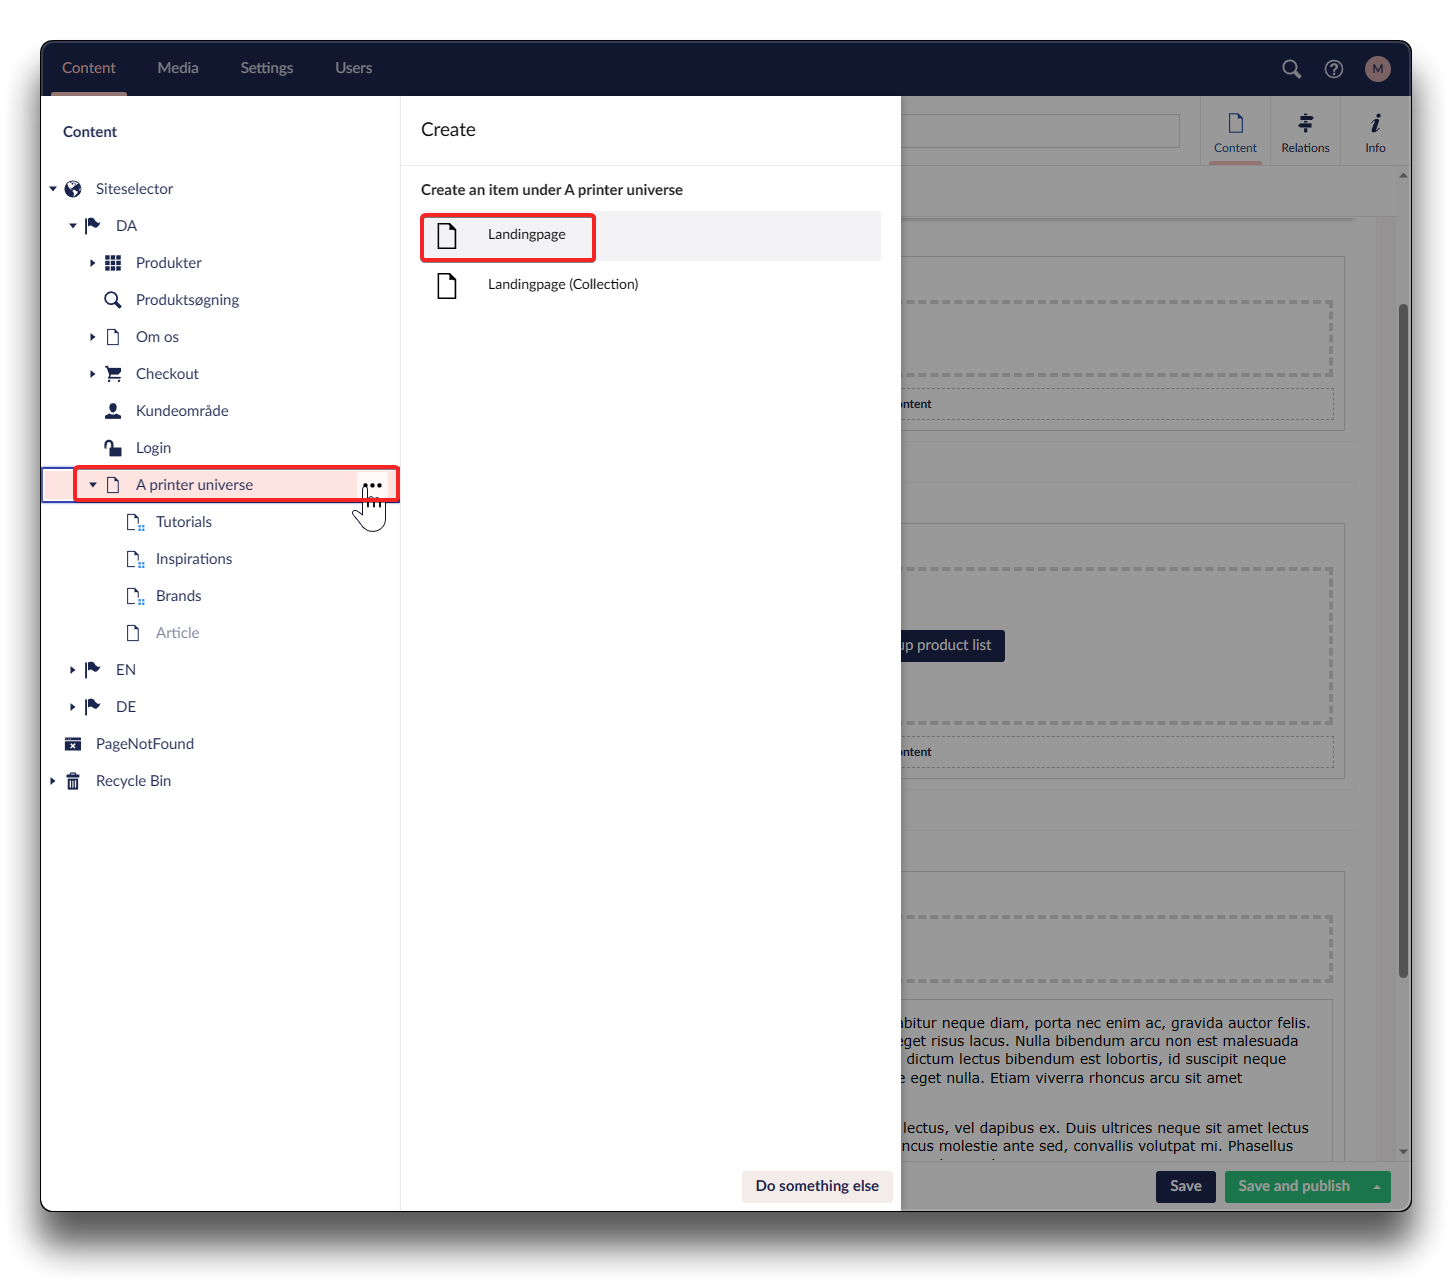Click the Siteselector globe icon

click(x=73, y=189)
